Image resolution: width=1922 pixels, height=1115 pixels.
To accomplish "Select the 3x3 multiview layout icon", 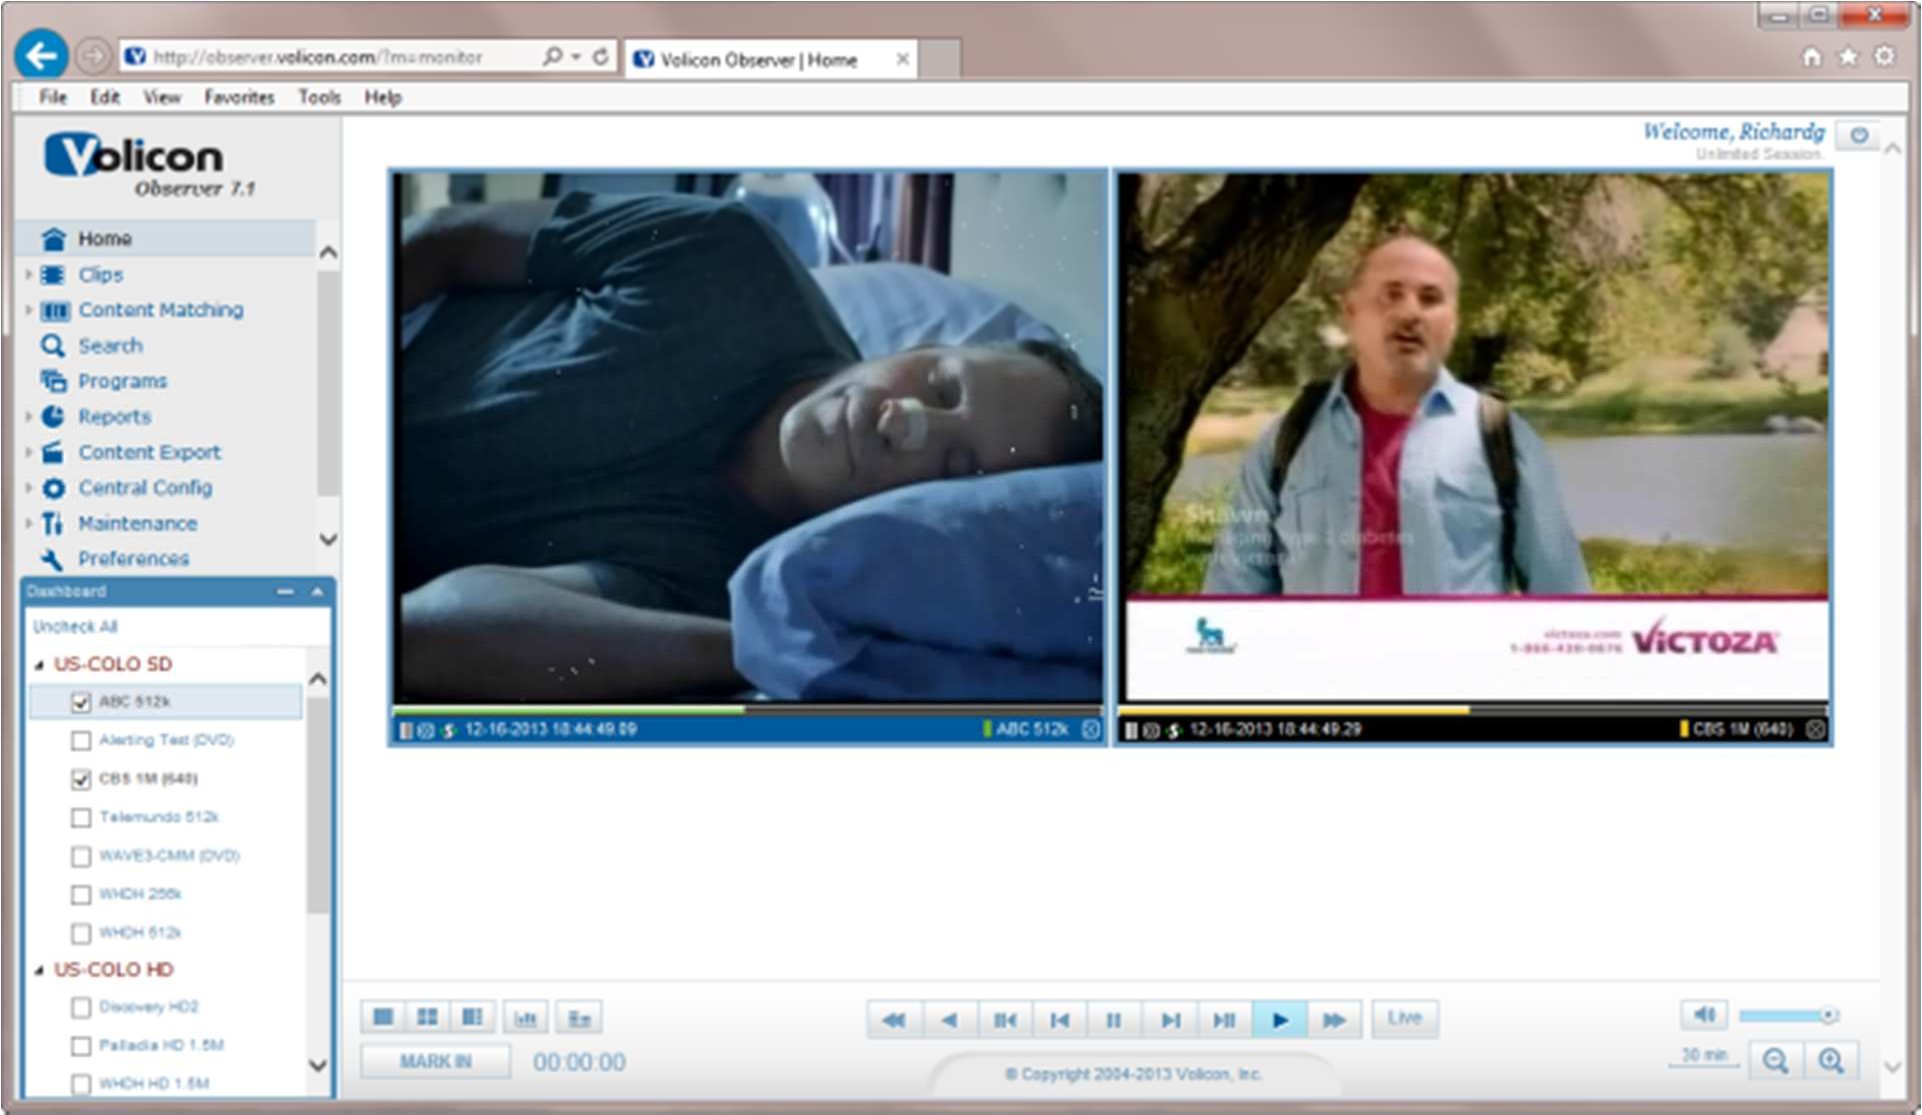I will click(473, 1016).
